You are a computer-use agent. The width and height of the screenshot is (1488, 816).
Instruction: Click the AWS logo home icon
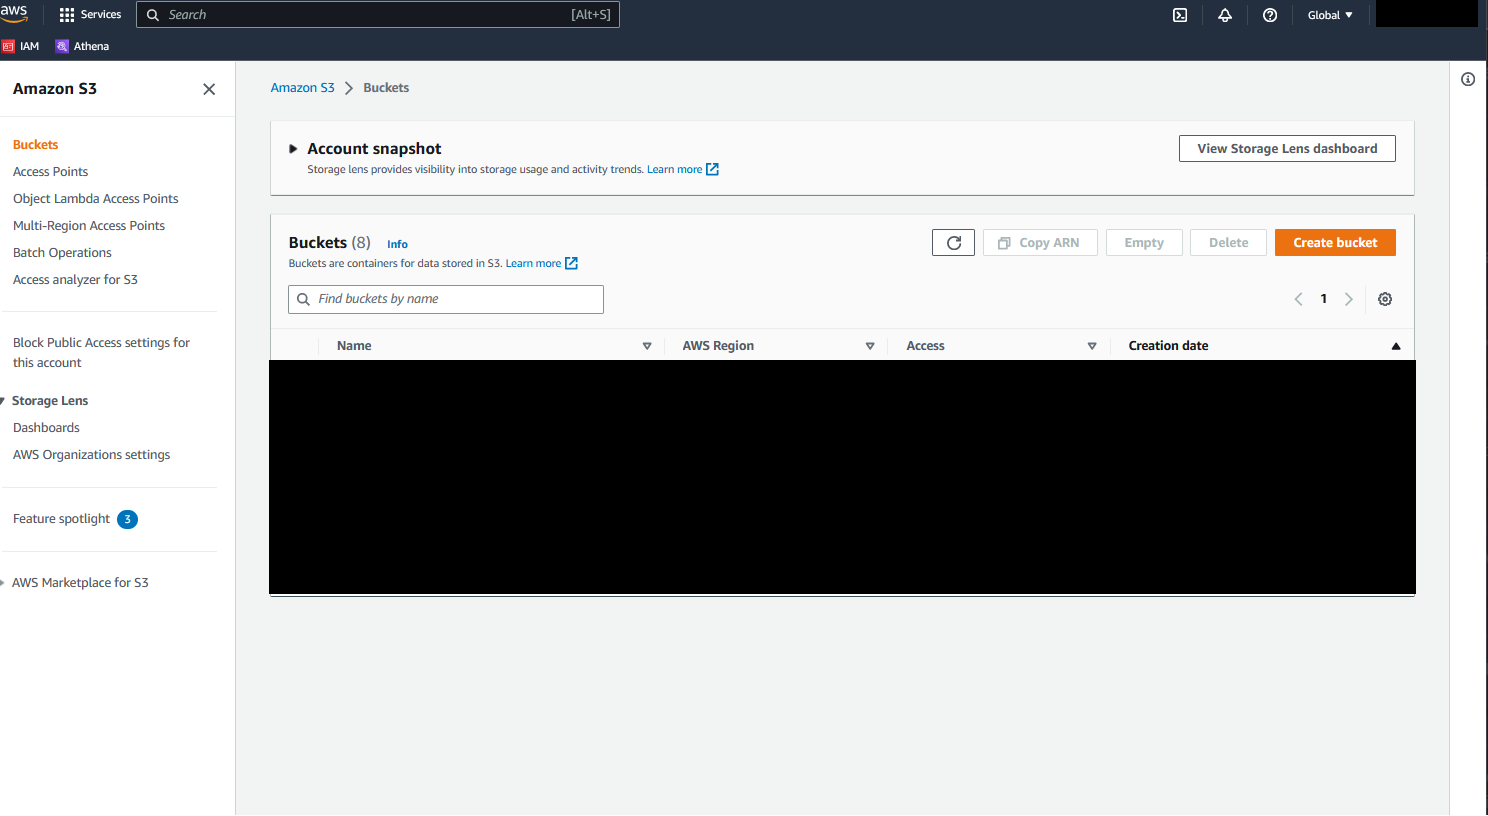(x=14, y=13)
